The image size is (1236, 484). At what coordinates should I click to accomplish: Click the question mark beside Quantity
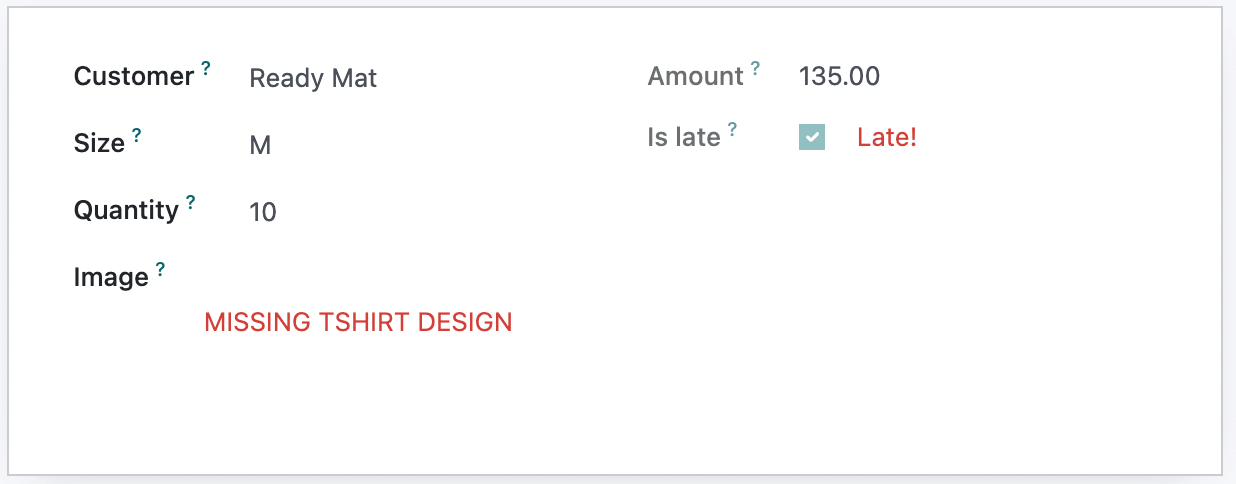[191, 202]
